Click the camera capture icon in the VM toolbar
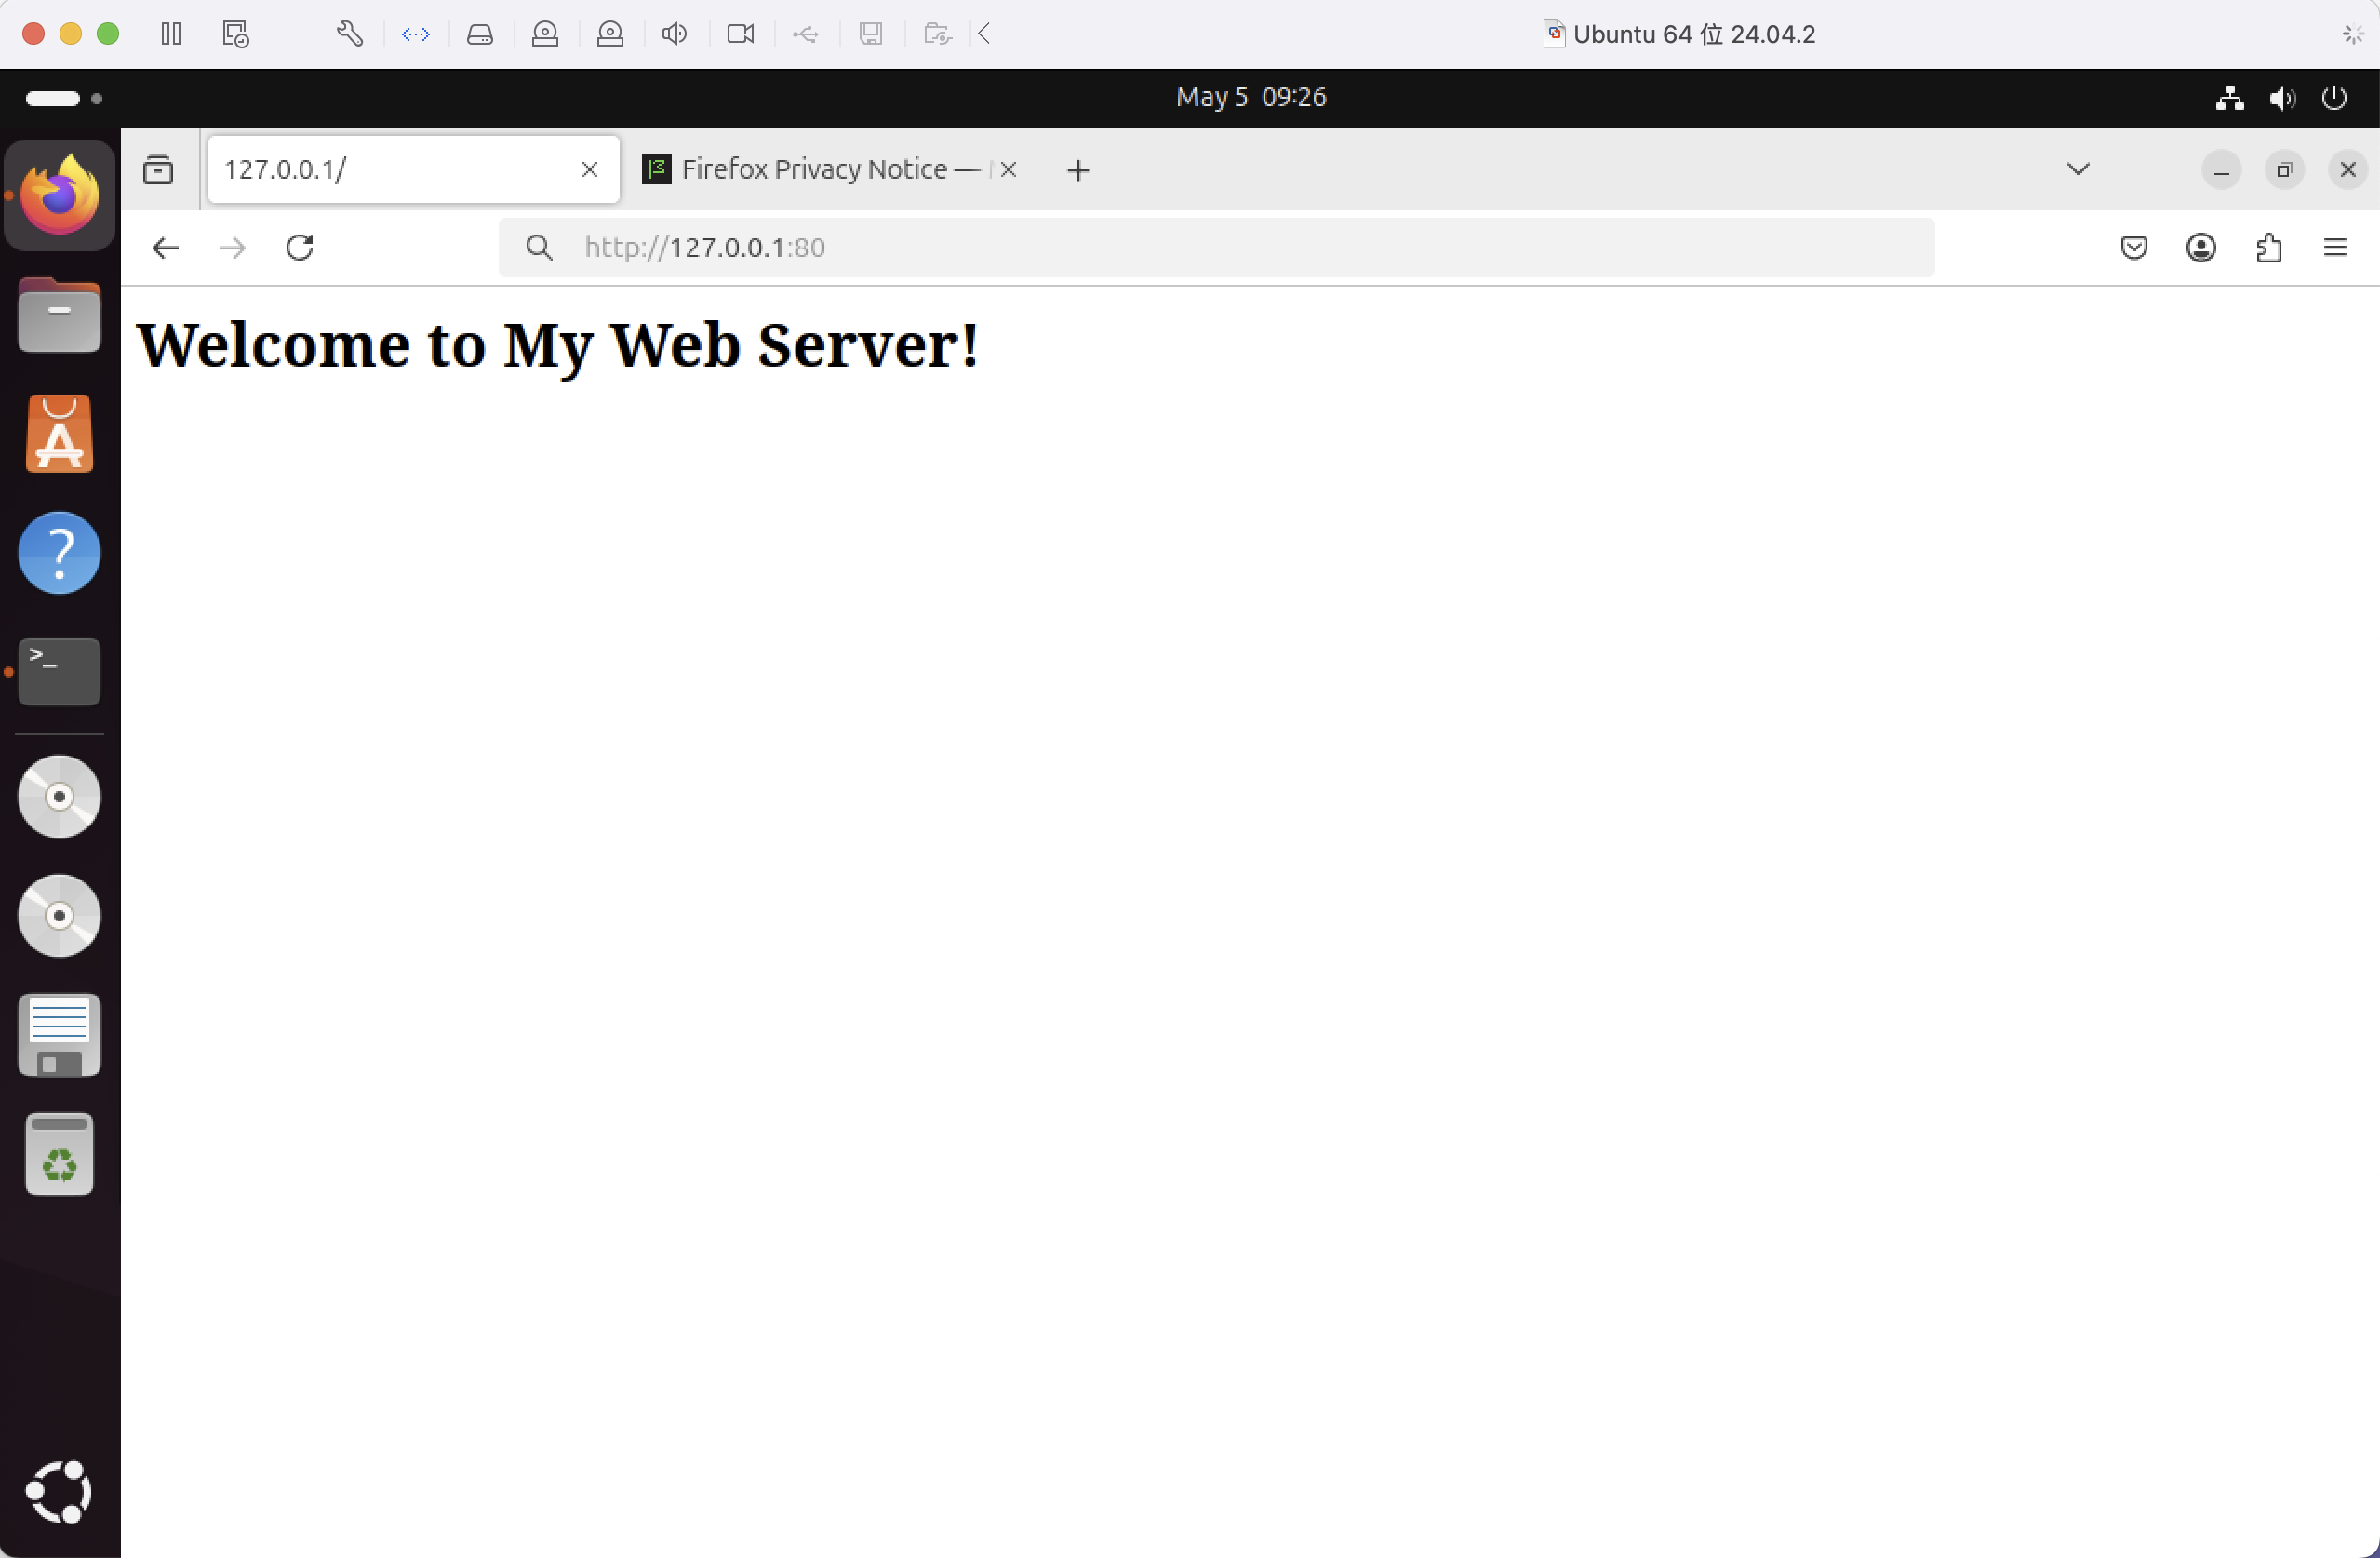The width and height of the screenshot is (2380, 1558). point(740,33)
